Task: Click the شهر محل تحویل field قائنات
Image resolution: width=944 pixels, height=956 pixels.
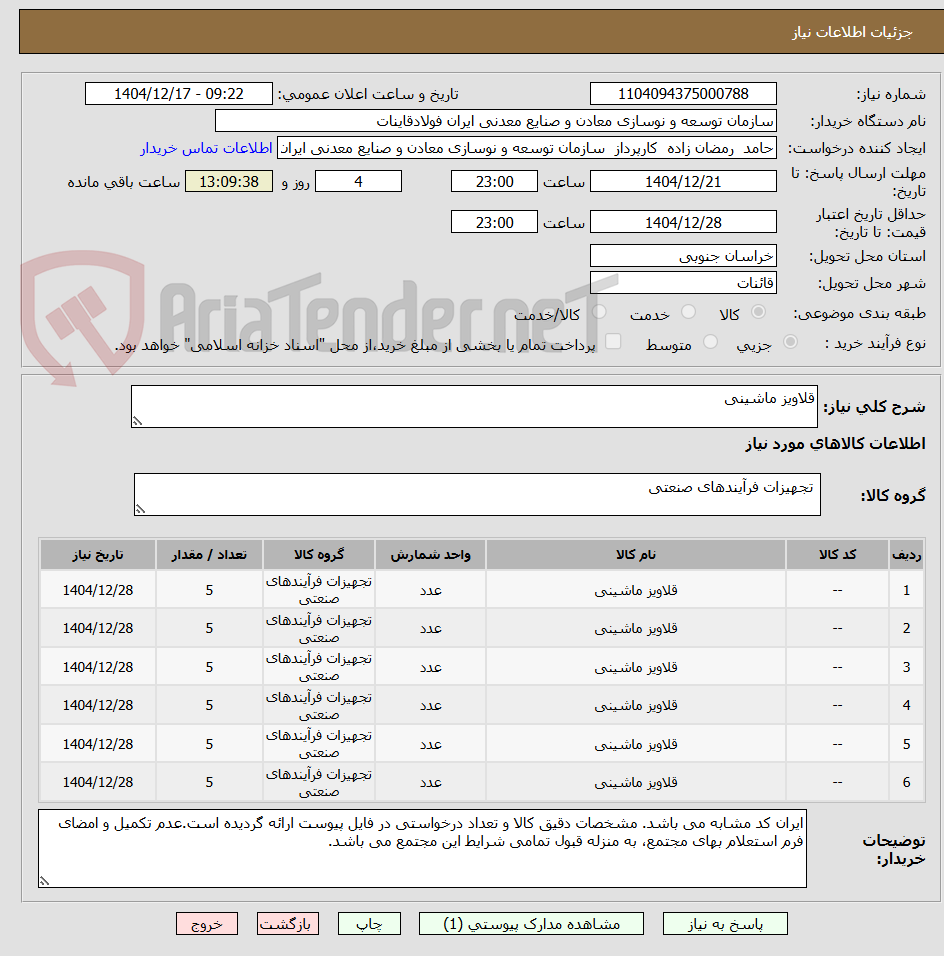Action: tap(683, 282)
